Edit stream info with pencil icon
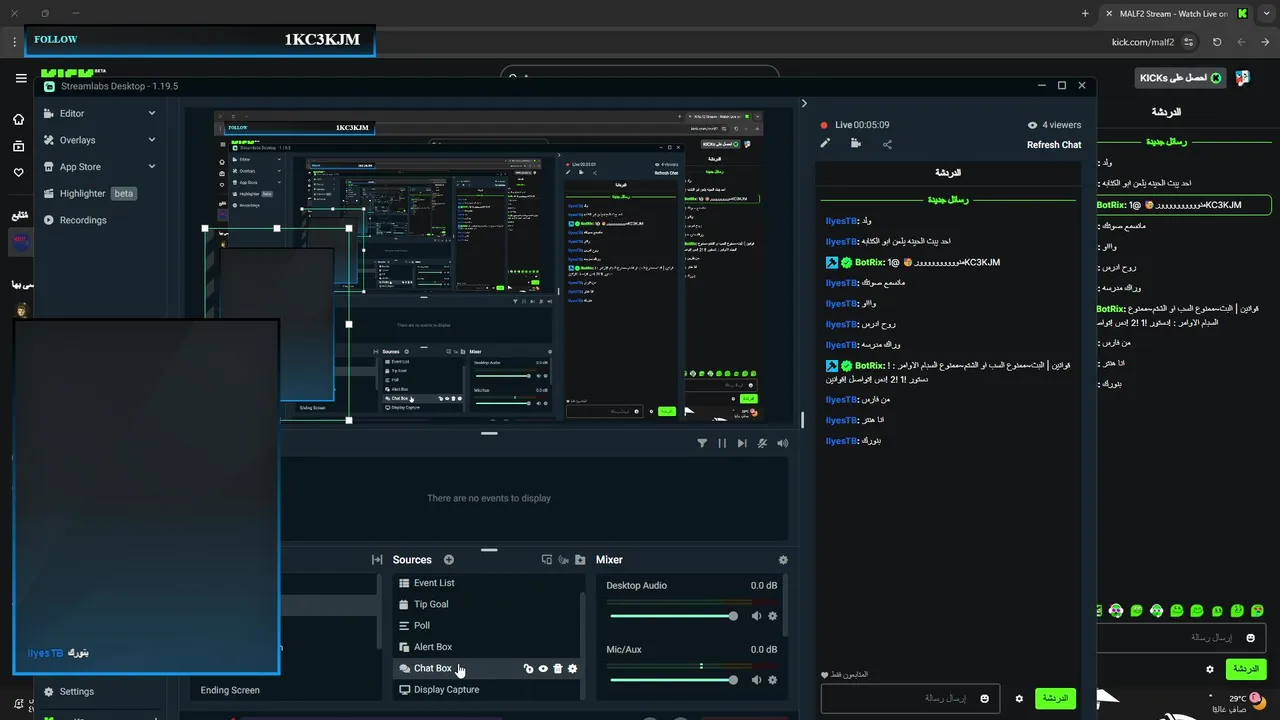 click(x=825, y=144)
